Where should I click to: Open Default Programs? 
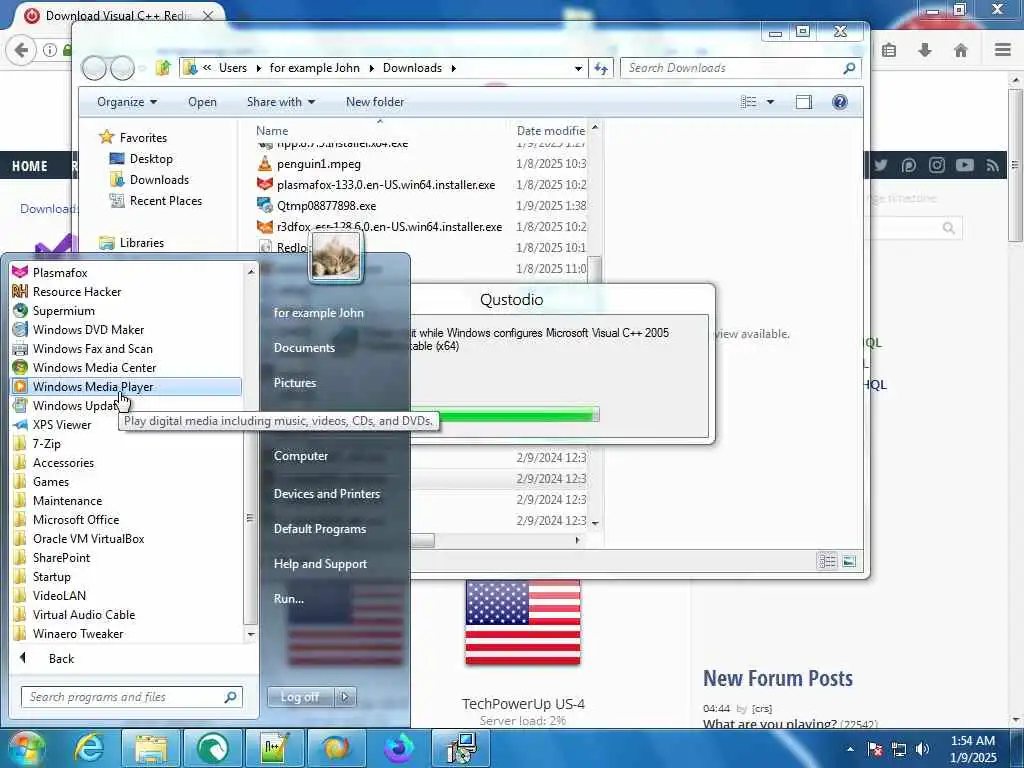320,529
